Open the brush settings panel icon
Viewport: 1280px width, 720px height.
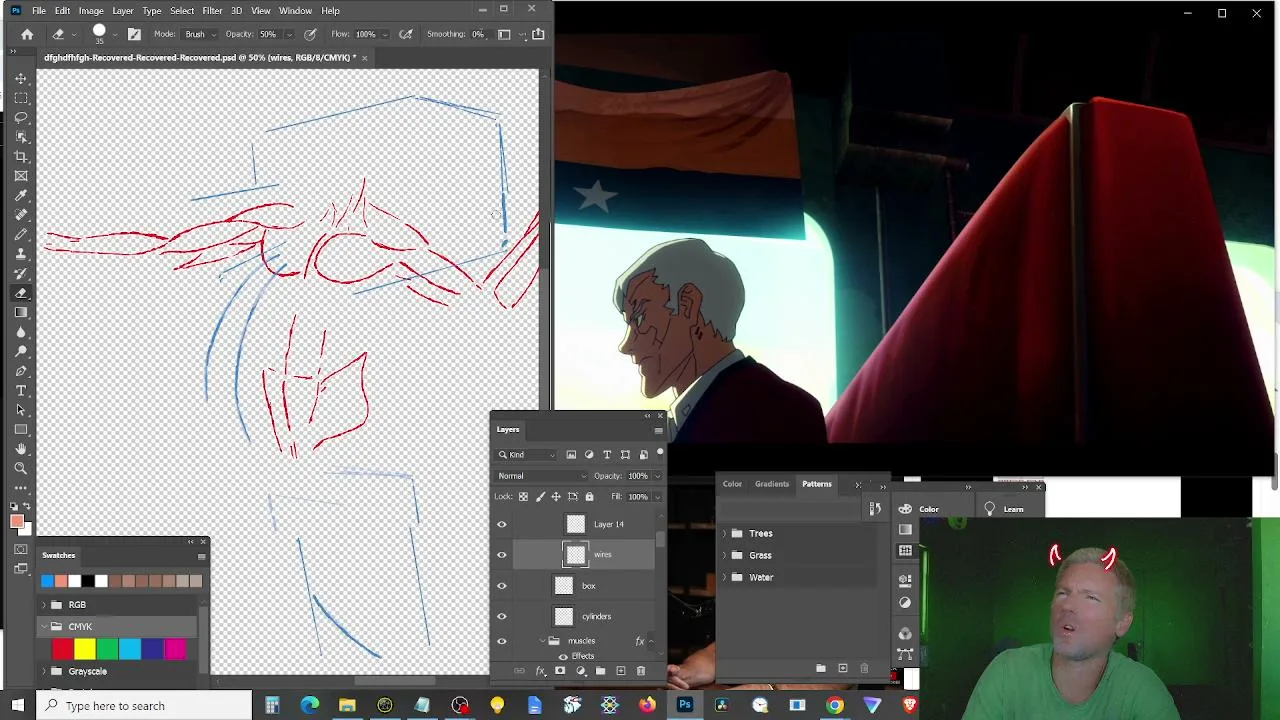coord(134,34)
